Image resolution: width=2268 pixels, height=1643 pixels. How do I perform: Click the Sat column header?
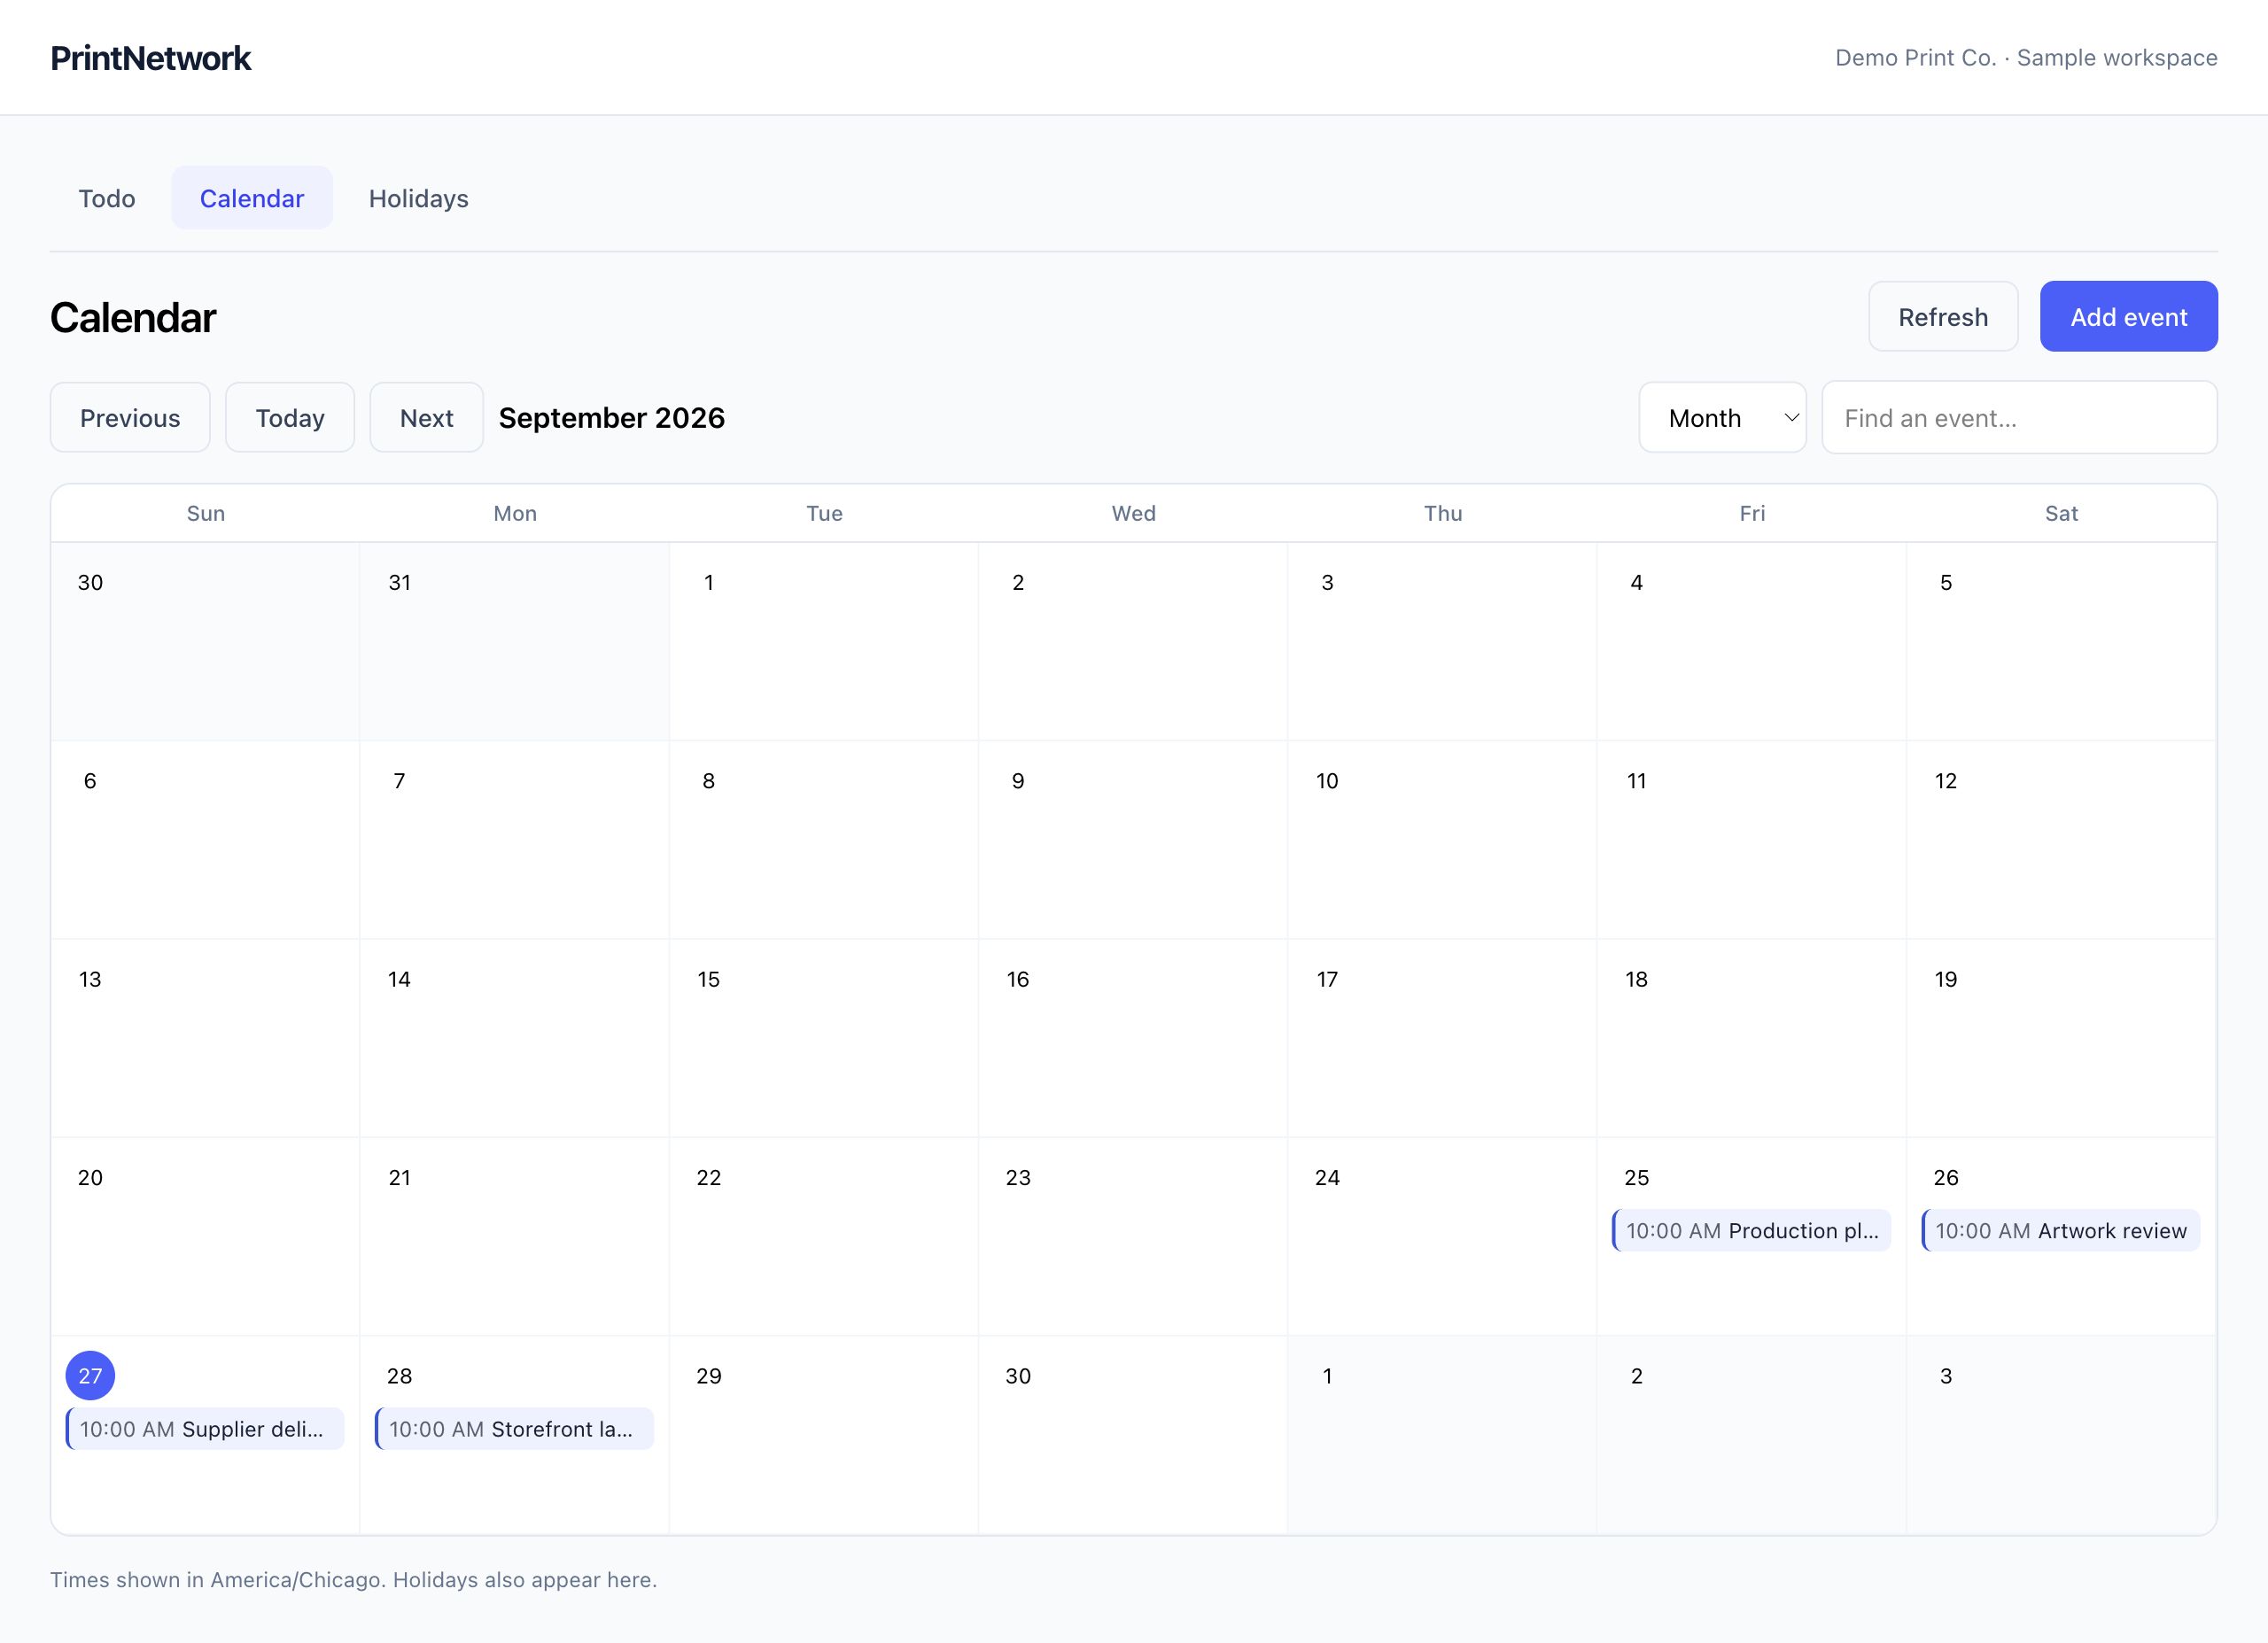pos(2061,514)
